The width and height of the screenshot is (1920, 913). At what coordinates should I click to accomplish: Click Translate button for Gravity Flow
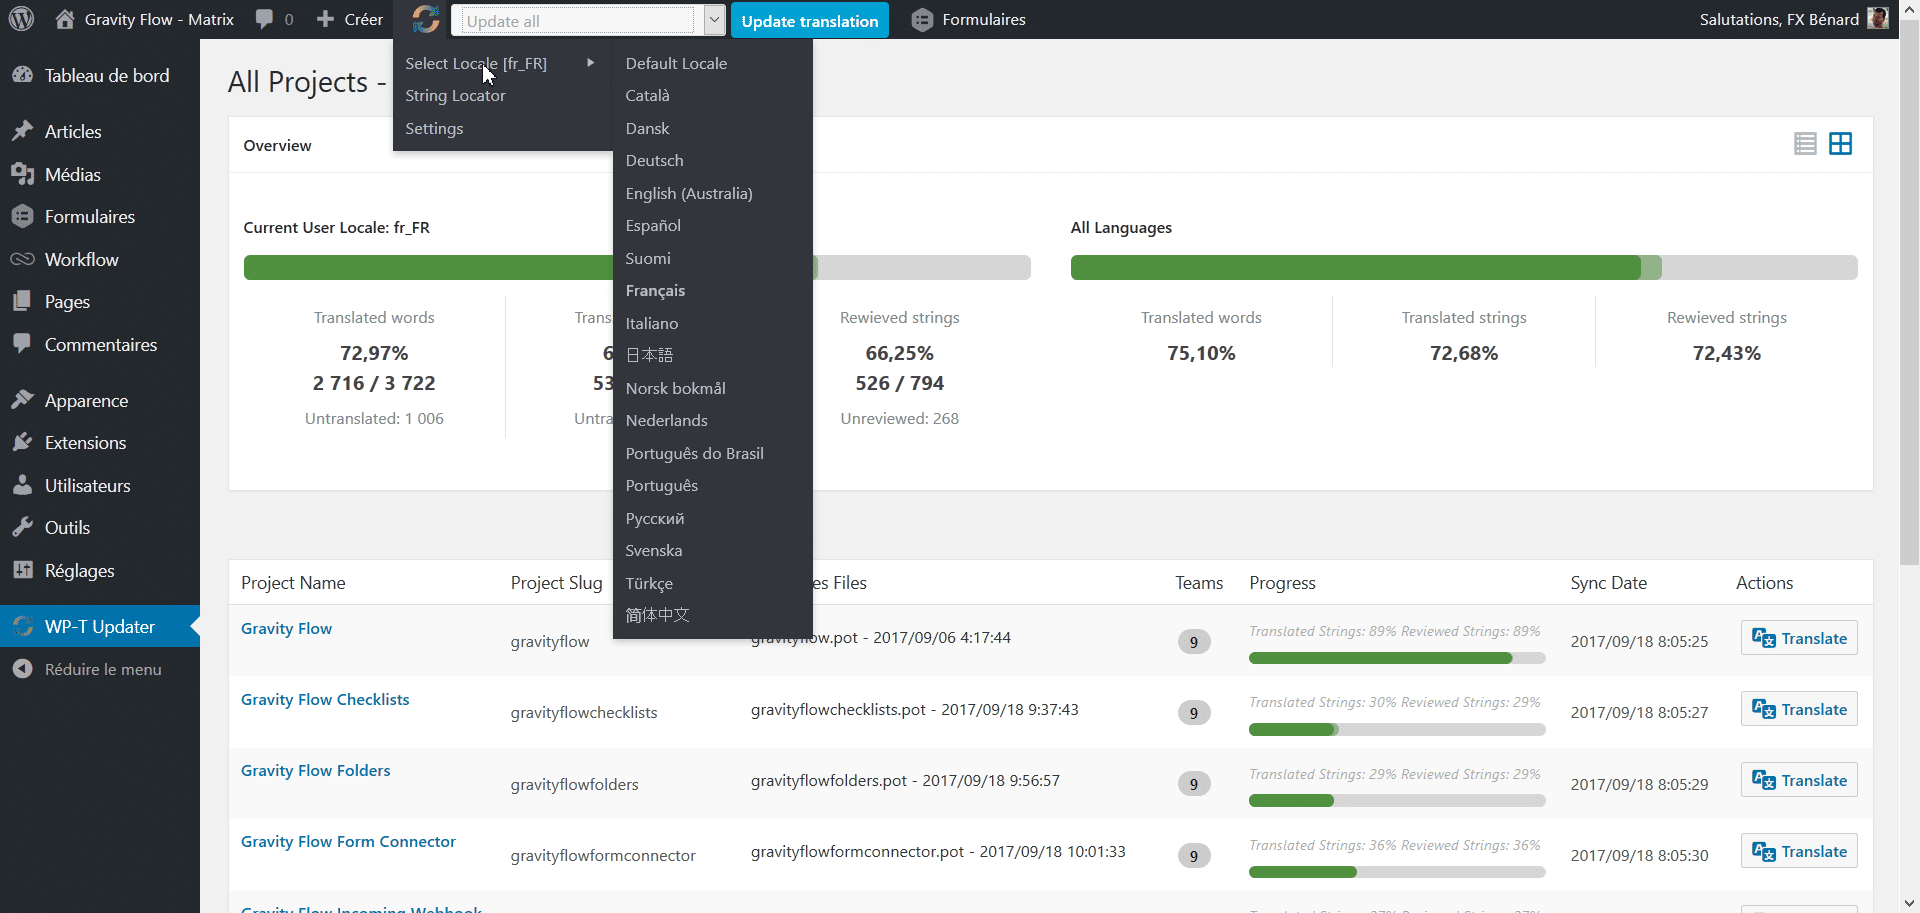[1799, 638]
